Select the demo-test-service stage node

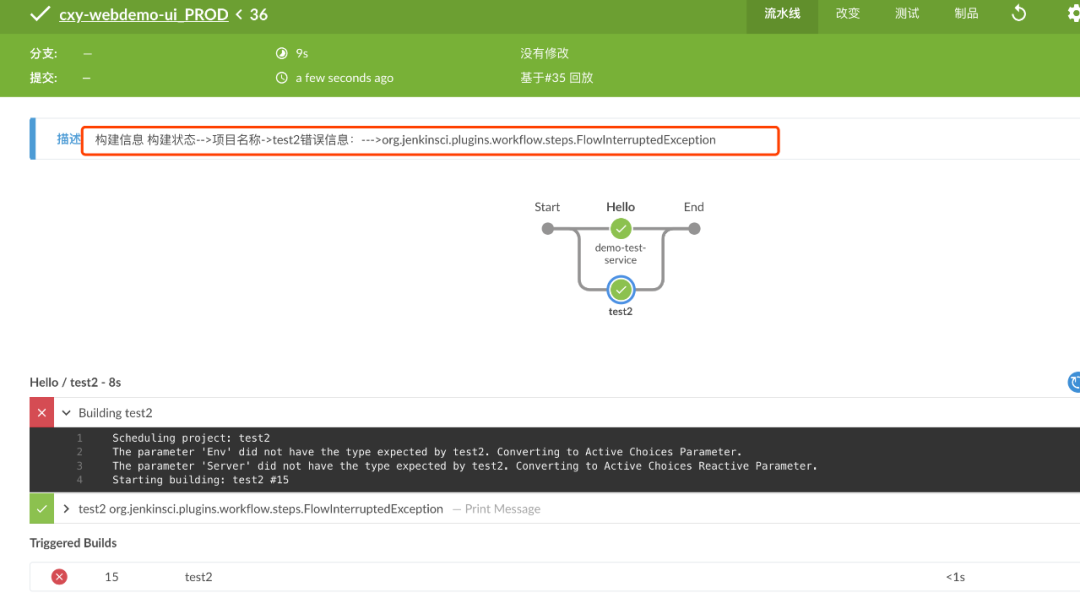620,229
